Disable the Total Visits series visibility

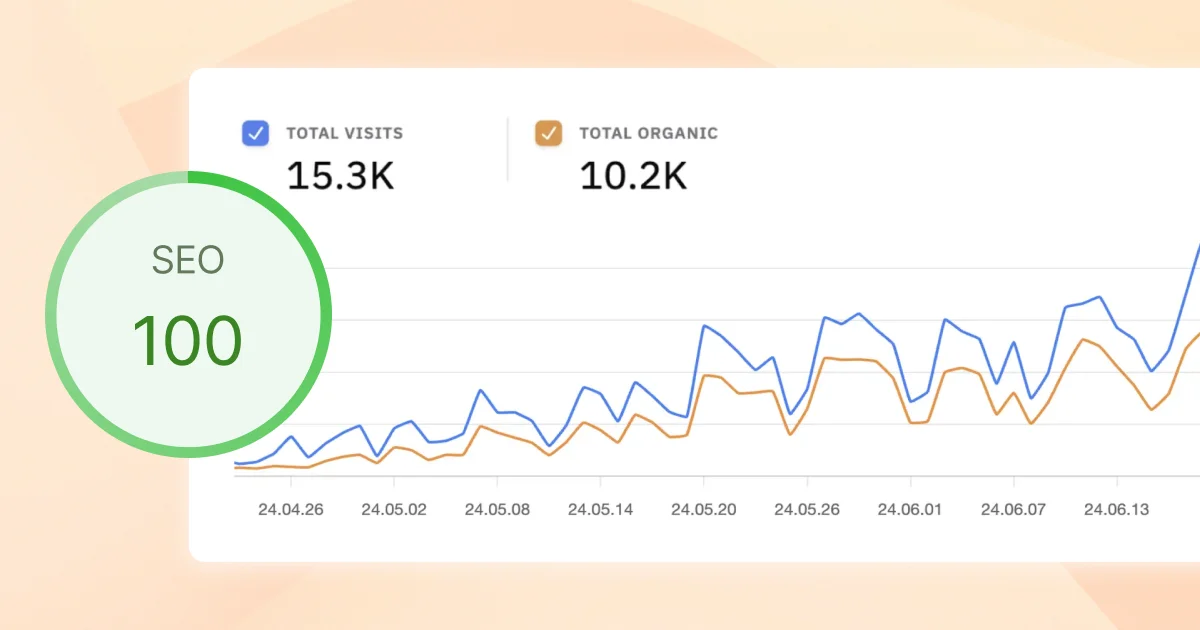click(x=255, y=132)
